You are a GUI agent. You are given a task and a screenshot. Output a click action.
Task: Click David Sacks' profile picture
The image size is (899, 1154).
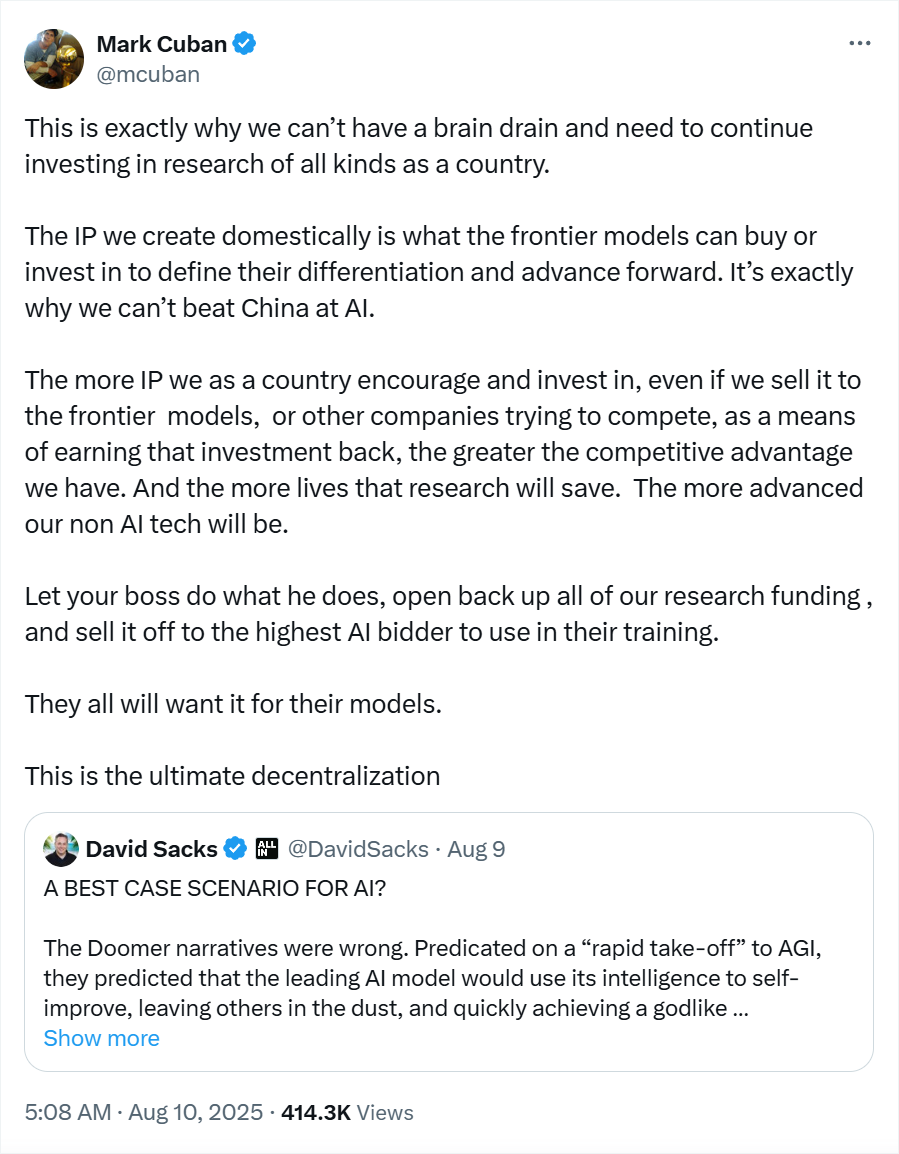60,848
